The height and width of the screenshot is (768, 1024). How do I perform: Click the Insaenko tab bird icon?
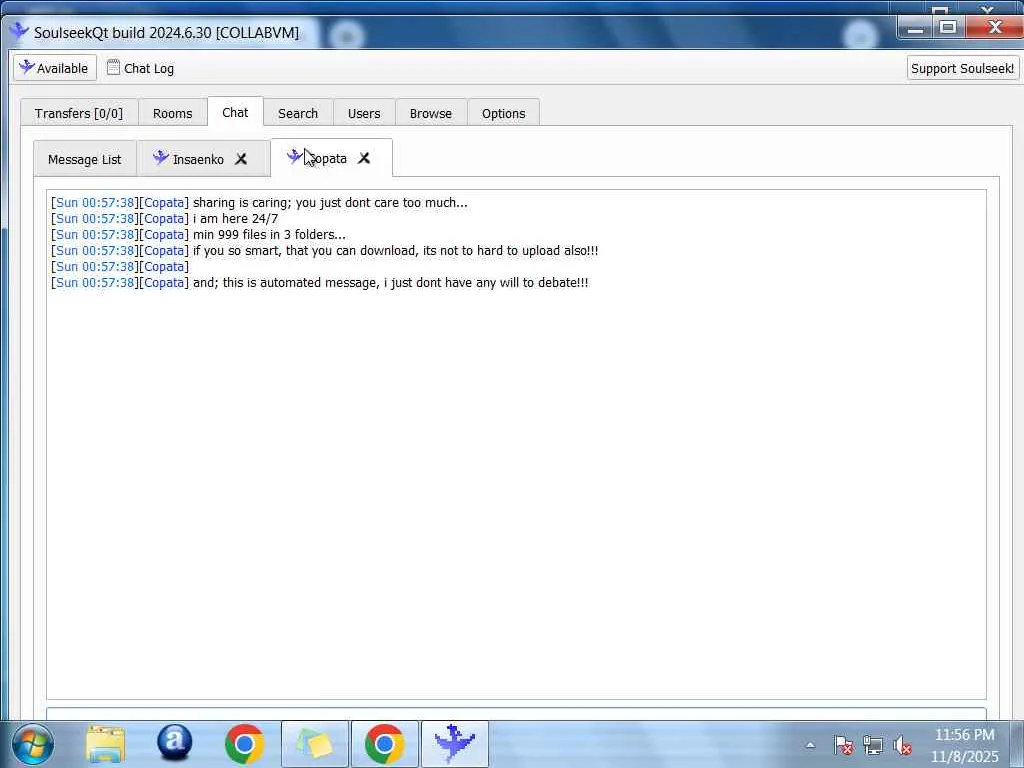(x=161, y=157)
